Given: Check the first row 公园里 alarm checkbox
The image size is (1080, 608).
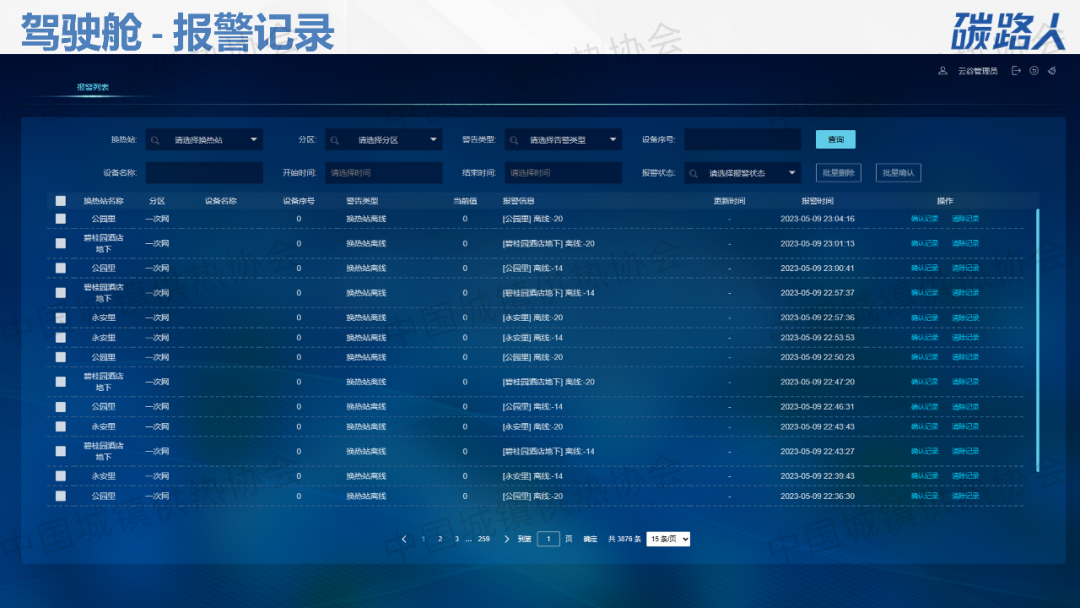Looking at the screenshot, I should coord(61,218).
